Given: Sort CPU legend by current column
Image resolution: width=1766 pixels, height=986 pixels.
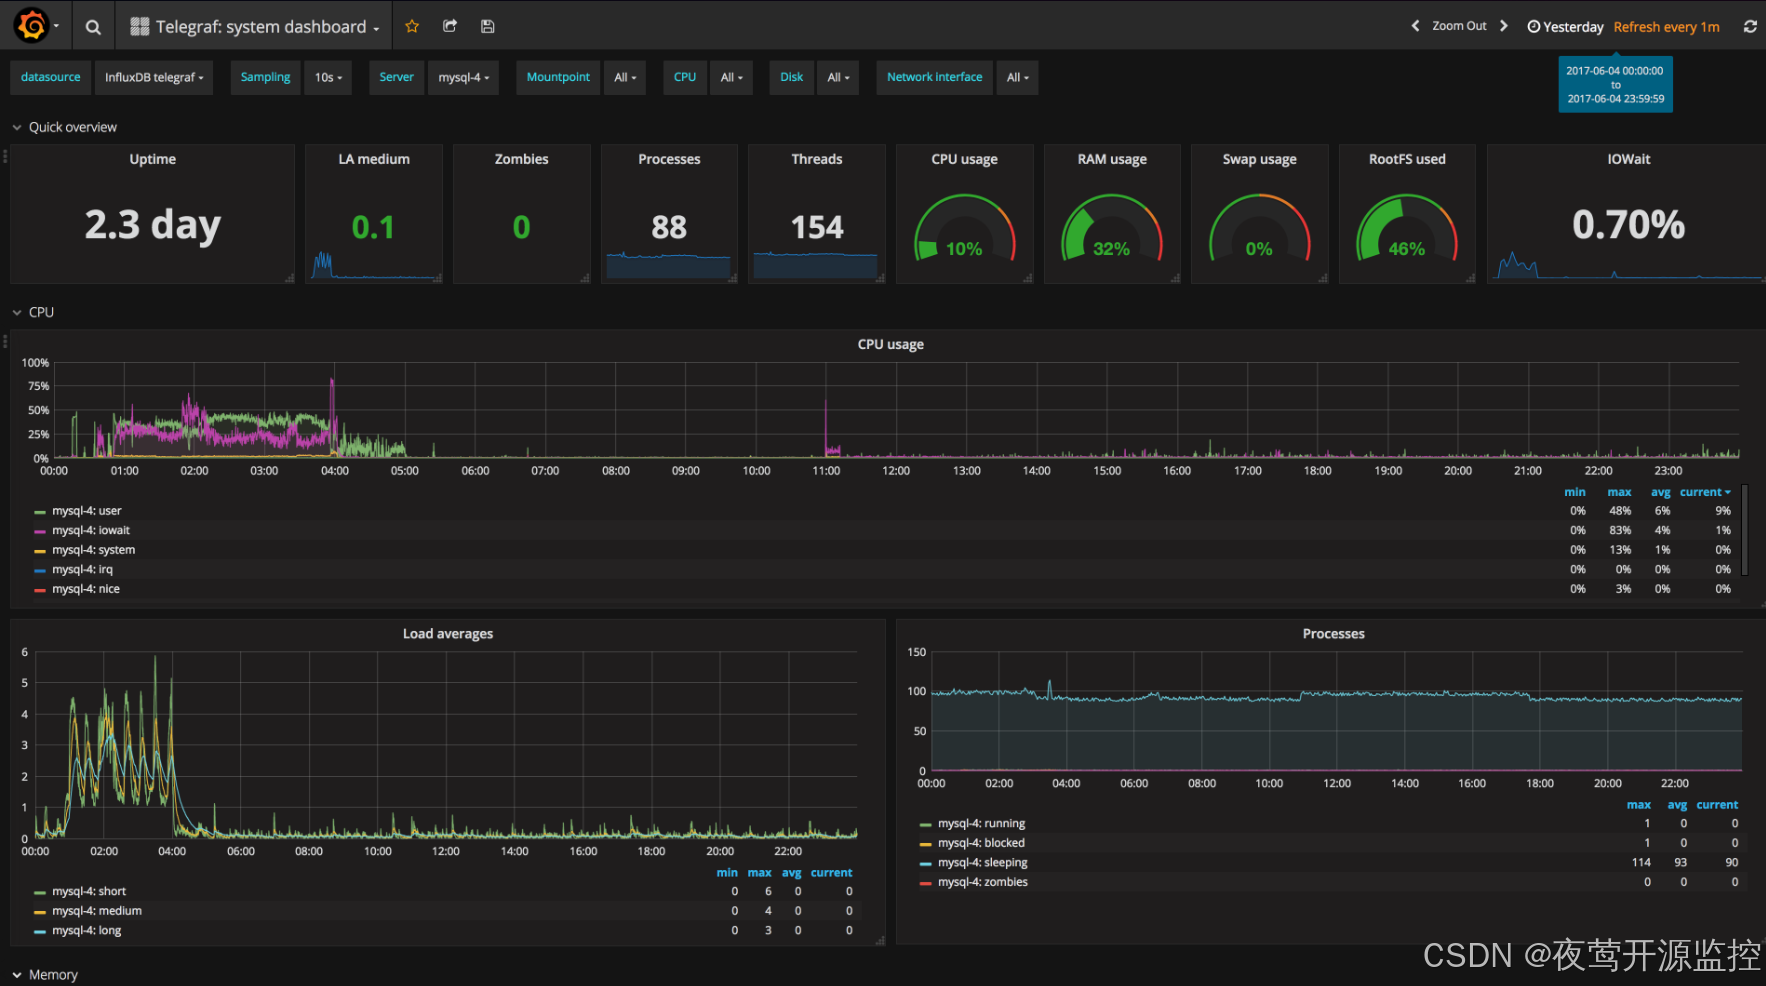Looking at the screenshot, I should pos(1704,492).
